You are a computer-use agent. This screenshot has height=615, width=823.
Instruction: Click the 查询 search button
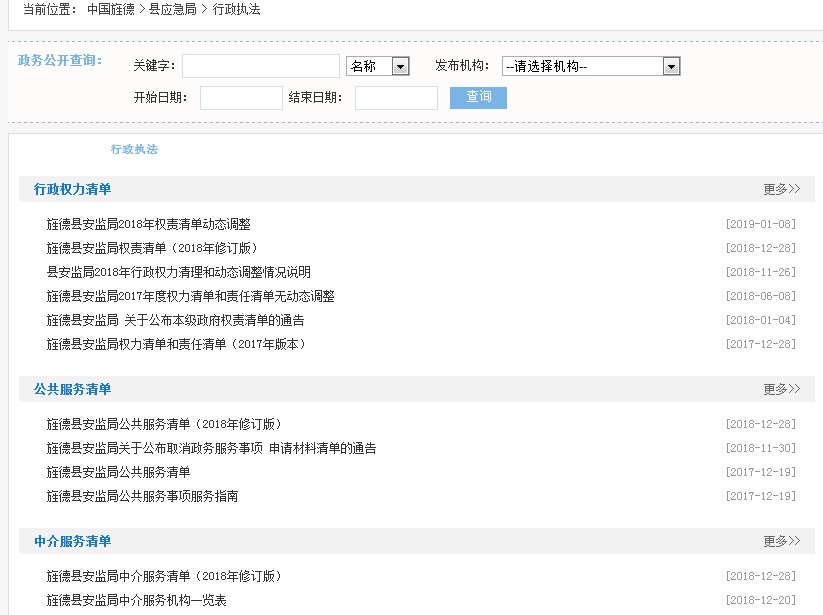click(x=478, y=97)
